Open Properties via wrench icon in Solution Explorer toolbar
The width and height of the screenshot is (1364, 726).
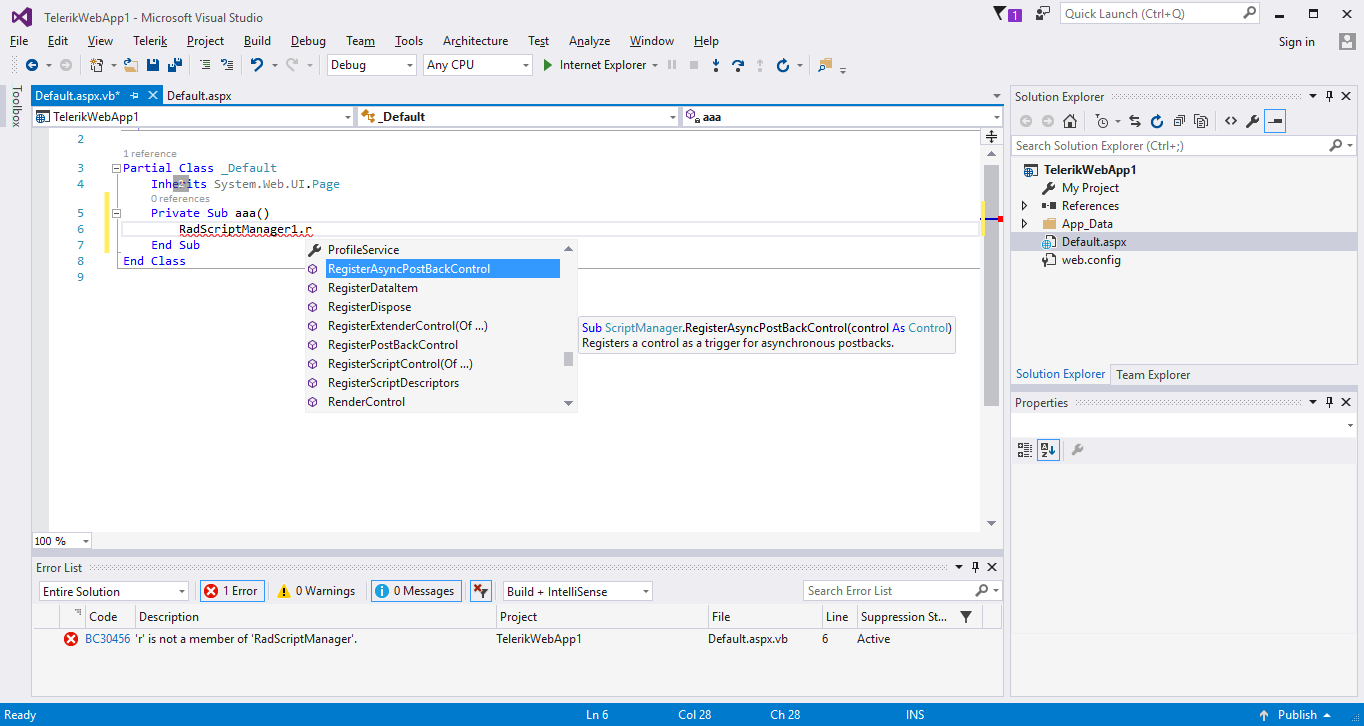coord(1252,121)
